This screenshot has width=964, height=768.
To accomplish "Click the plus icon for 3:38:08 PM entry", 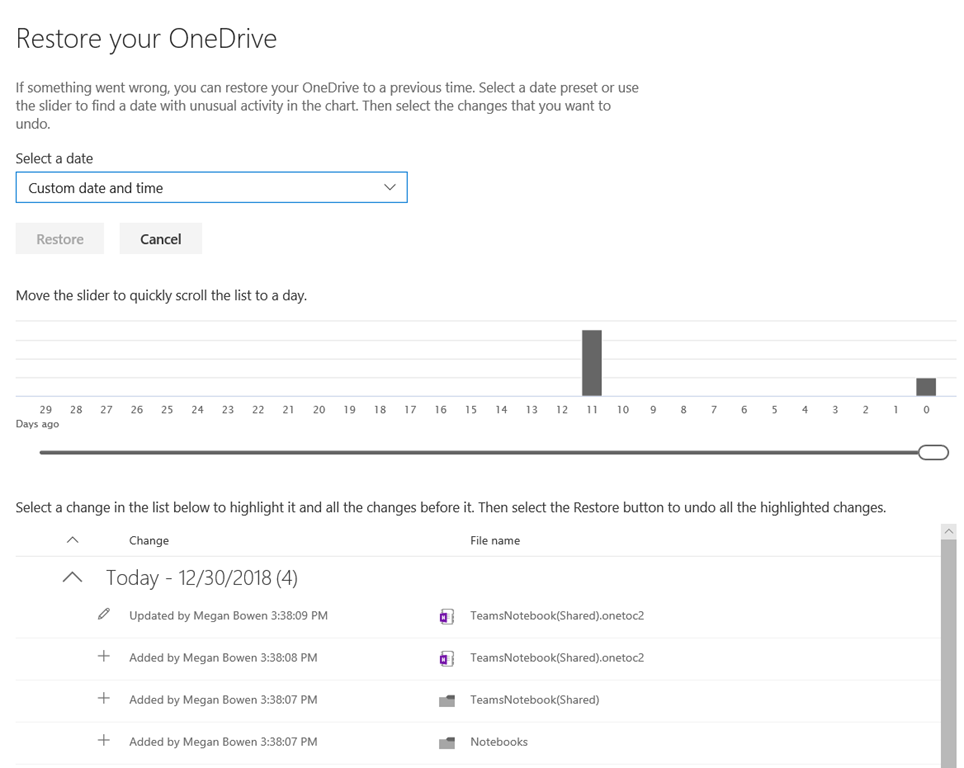I will tap(104, 656).
